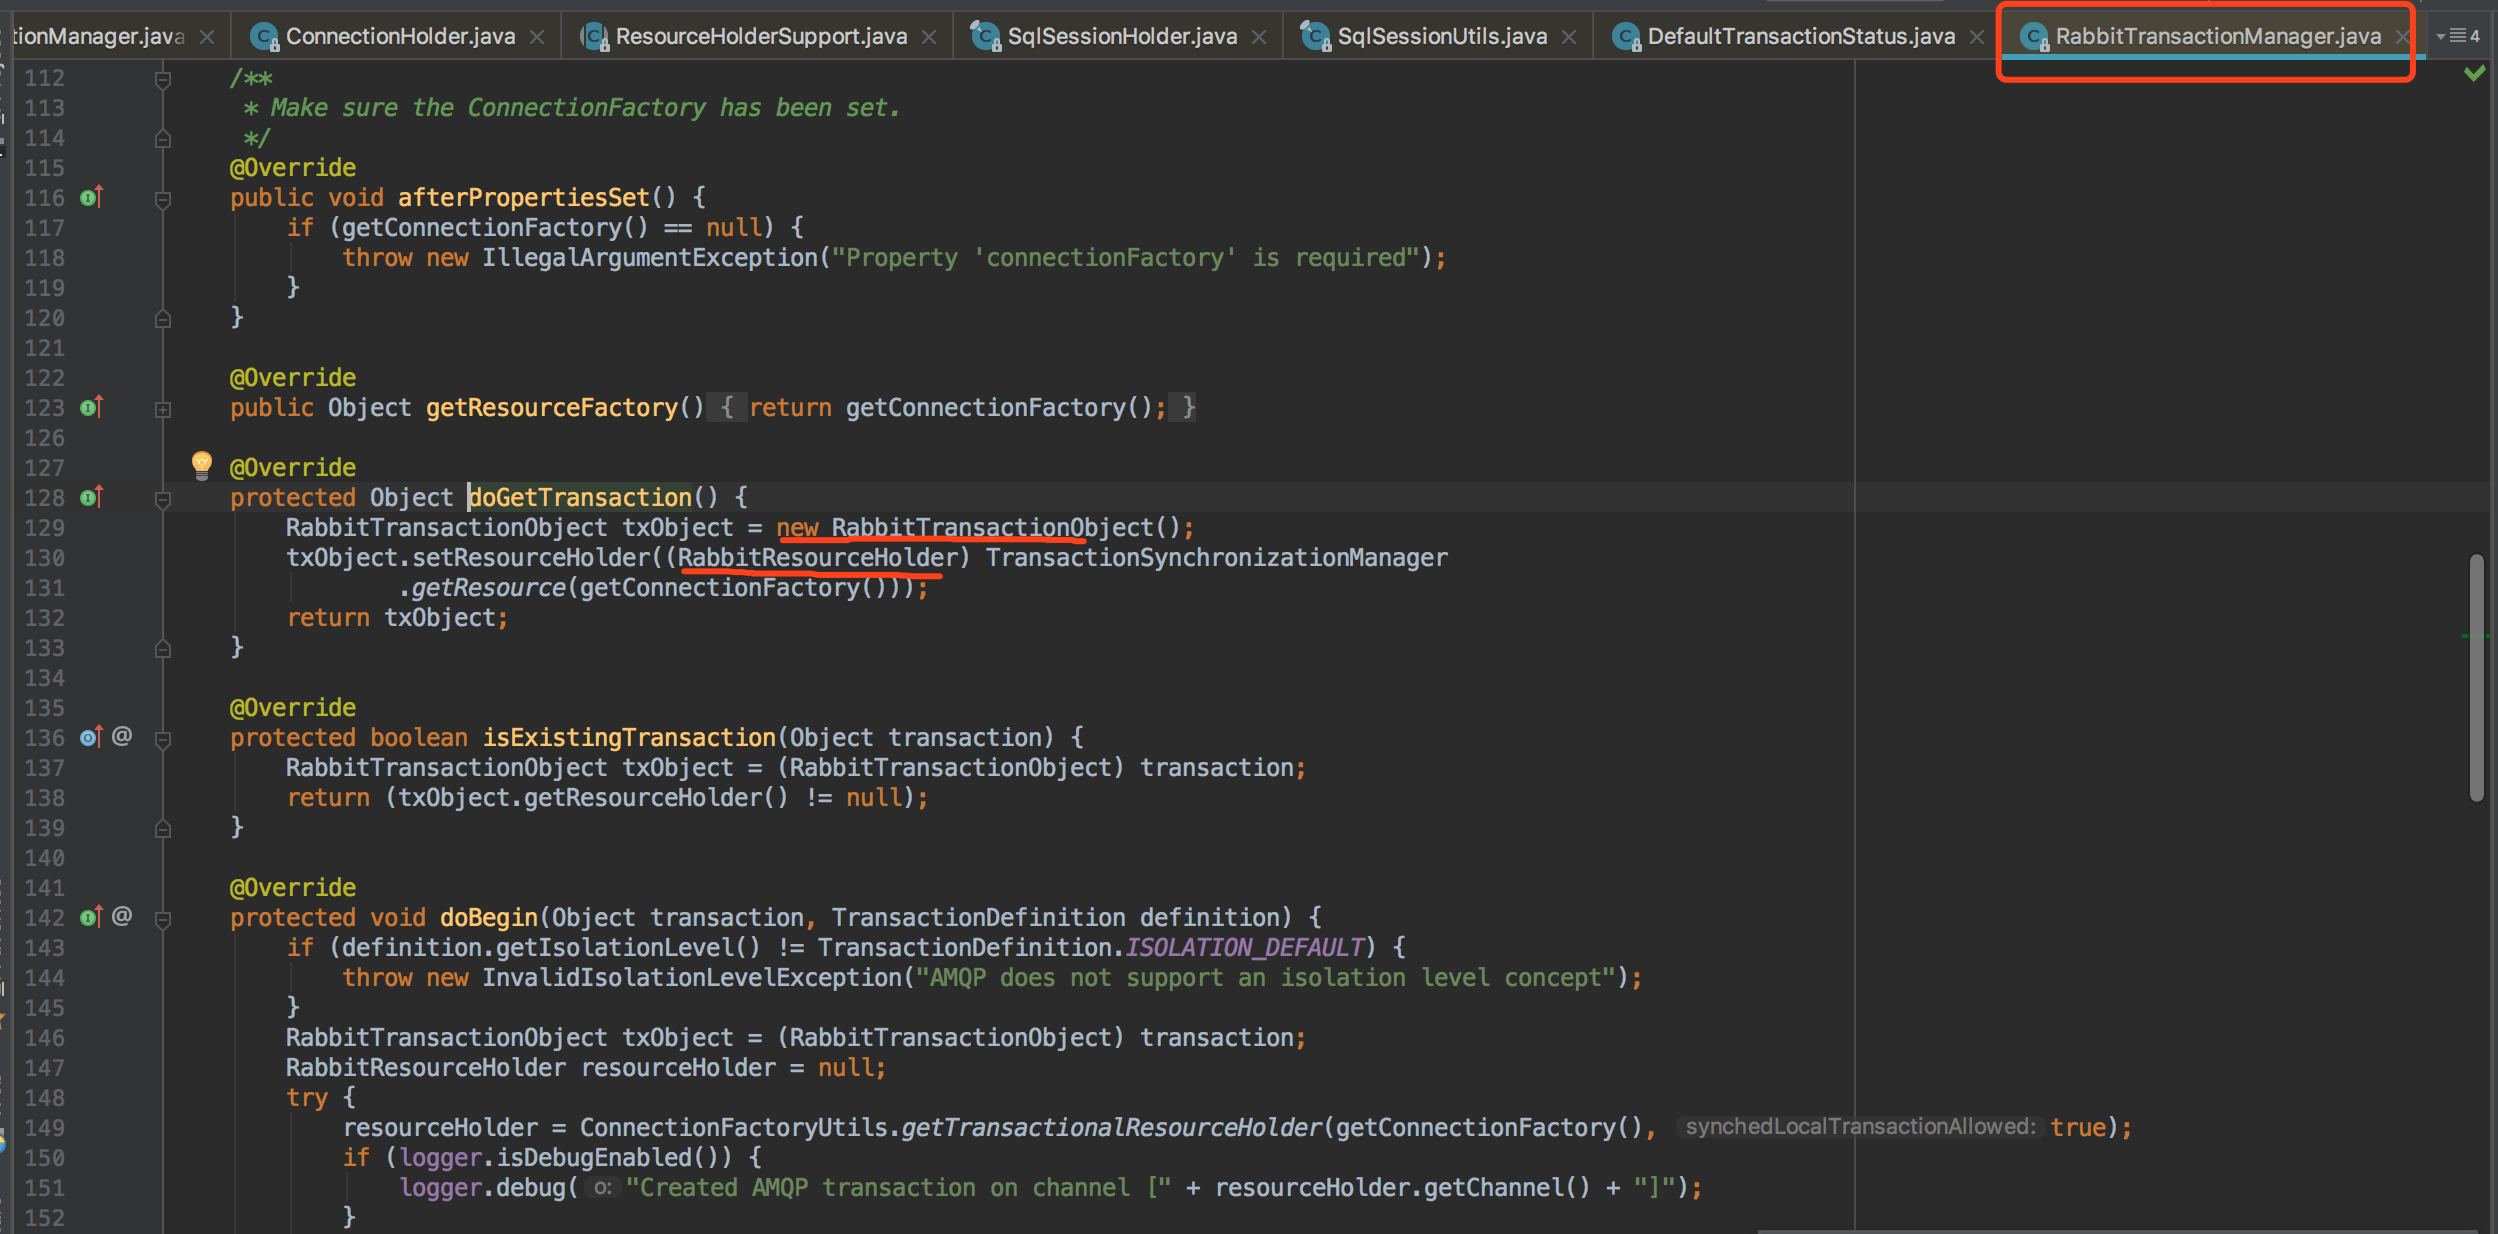Expand the folded getResourceFactory method

click(163, 409)
